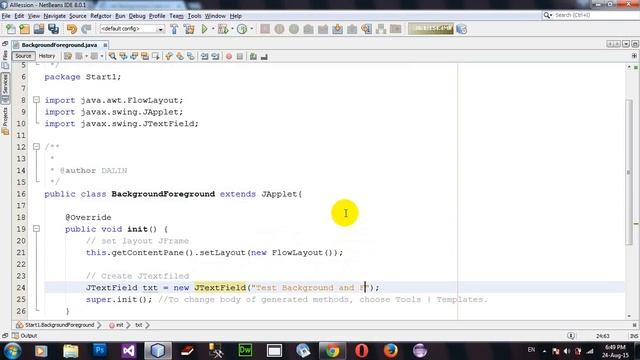640x360 pixels.
Task: Click the Find Selection magnifier icon
Action: coord(112,56)
